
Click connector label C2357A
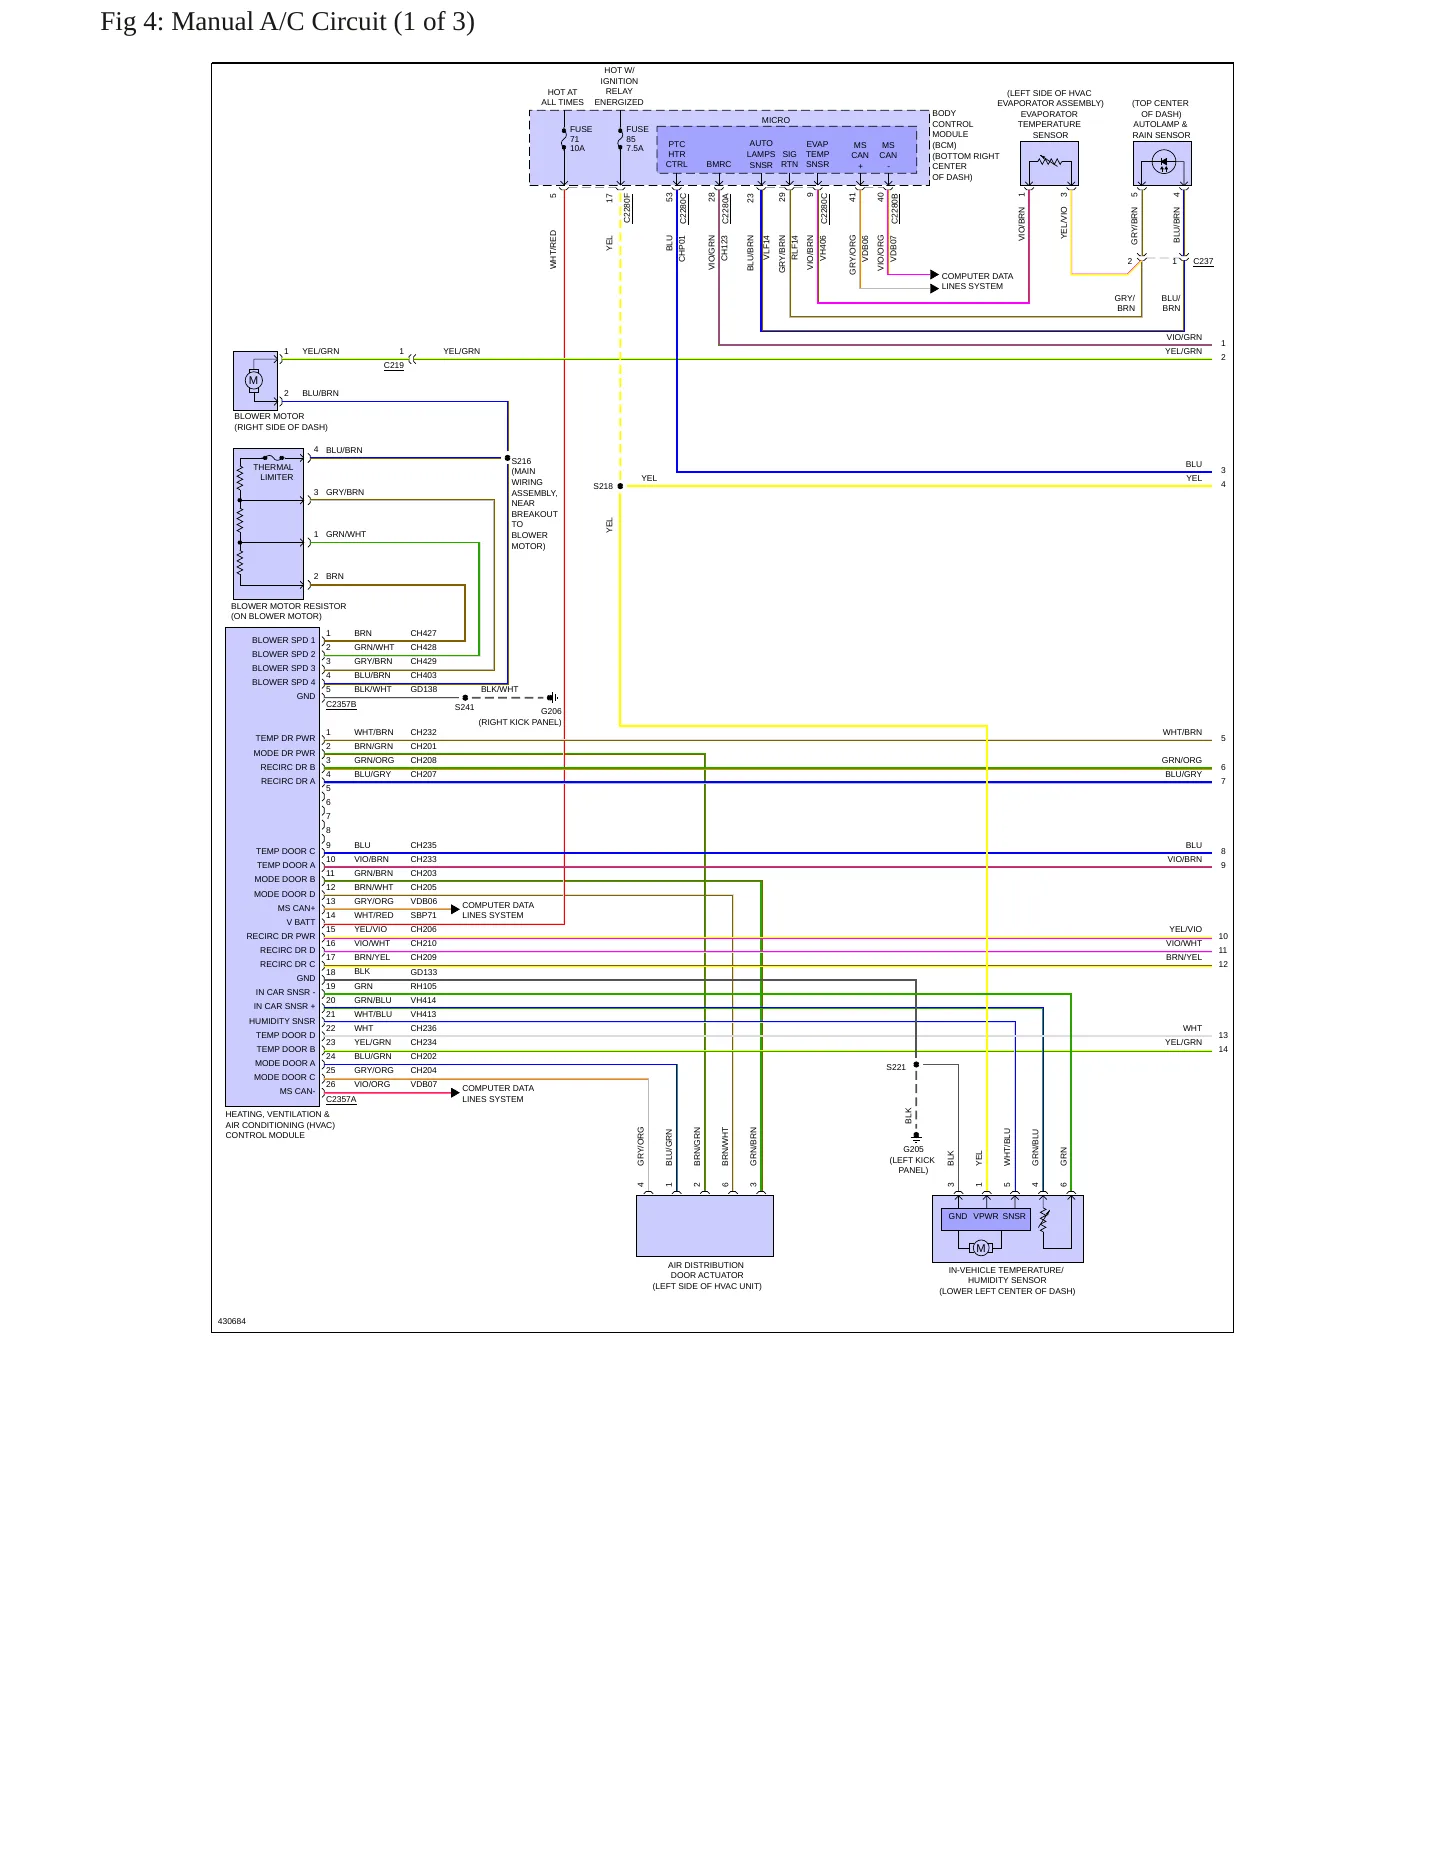341,1099
